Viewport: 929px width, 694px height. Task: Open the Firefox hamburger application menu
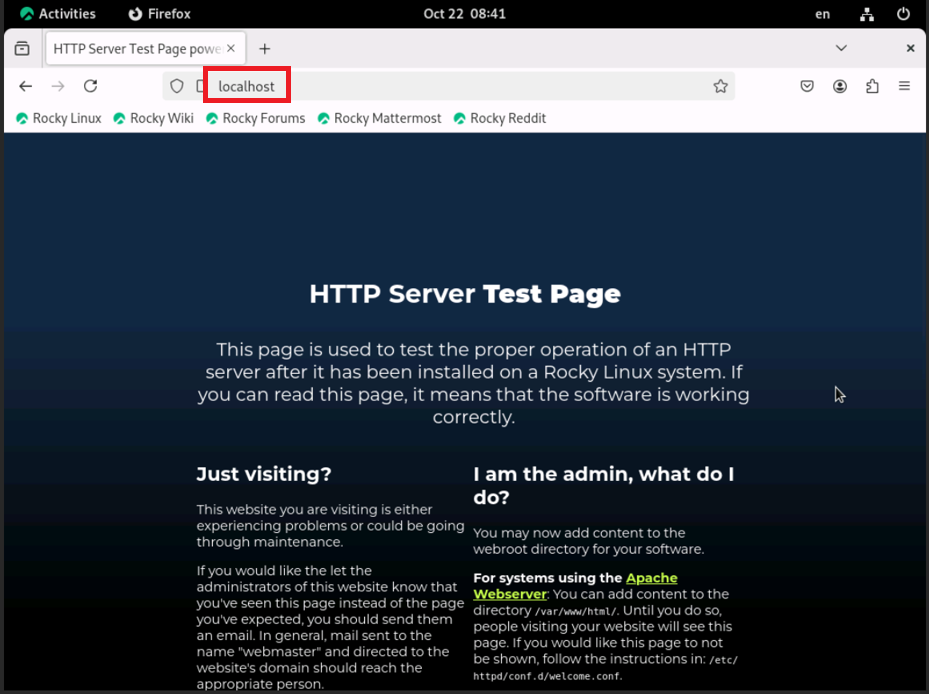click(904, 87)
